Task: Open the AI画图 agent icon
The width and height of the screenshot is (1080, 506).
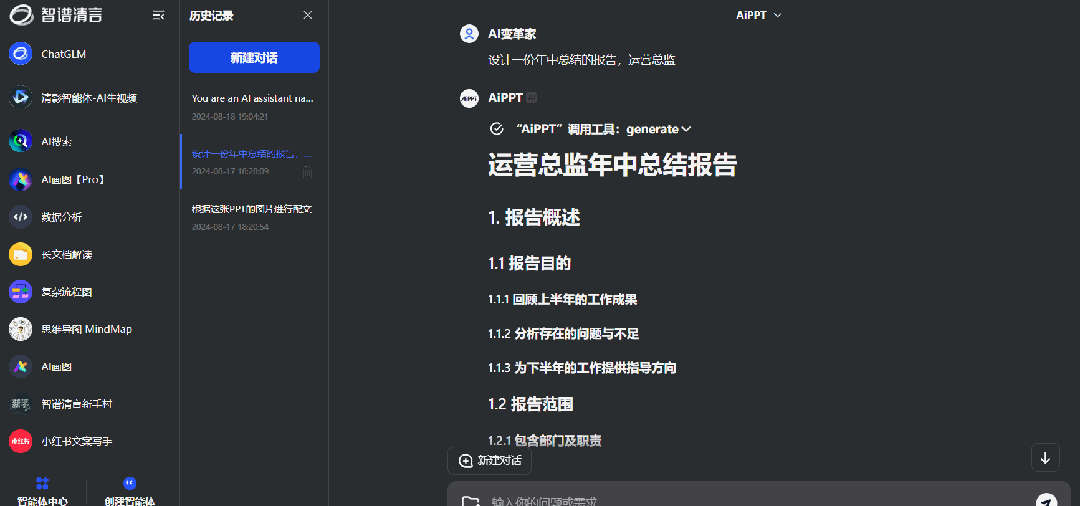Action: coord(21,367)
